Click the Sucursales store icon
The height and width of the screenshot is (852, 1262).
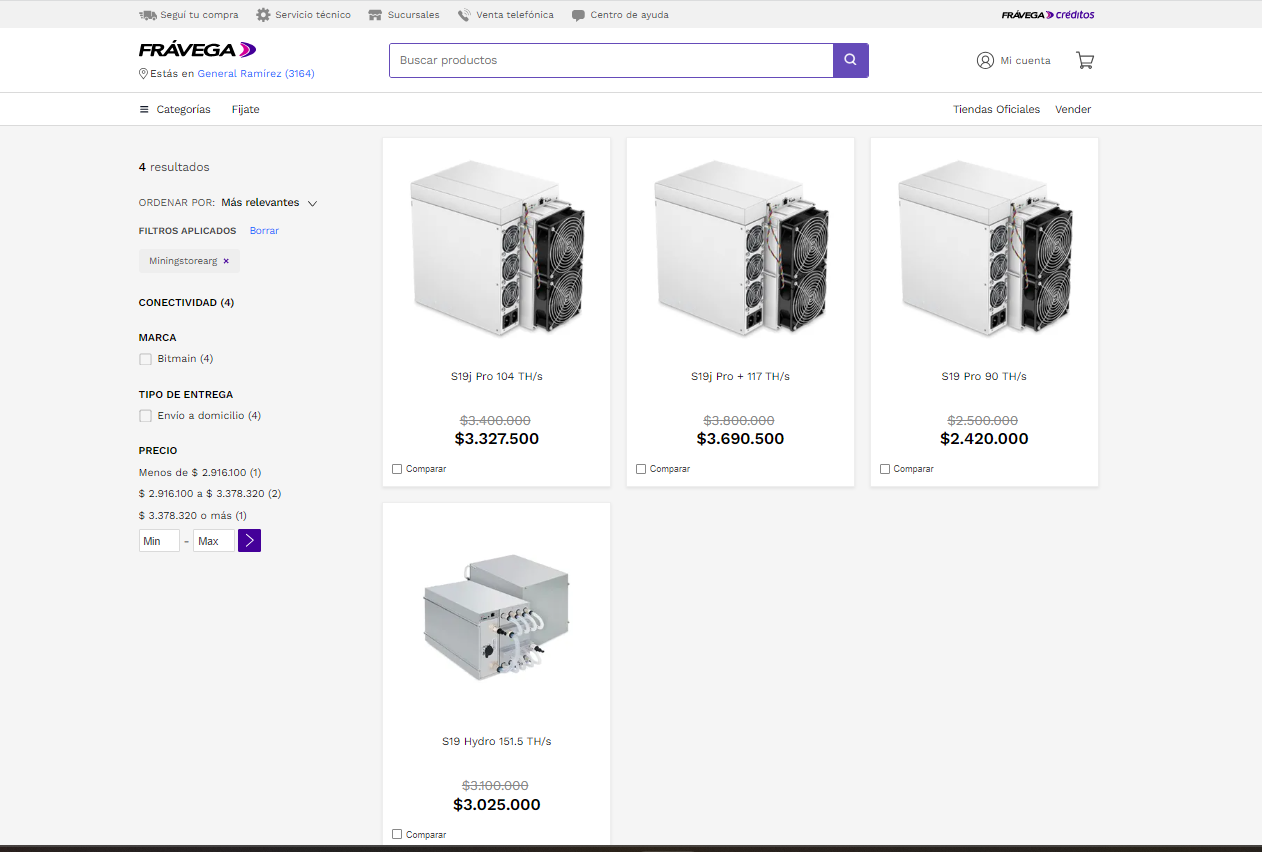pos(375,15)
